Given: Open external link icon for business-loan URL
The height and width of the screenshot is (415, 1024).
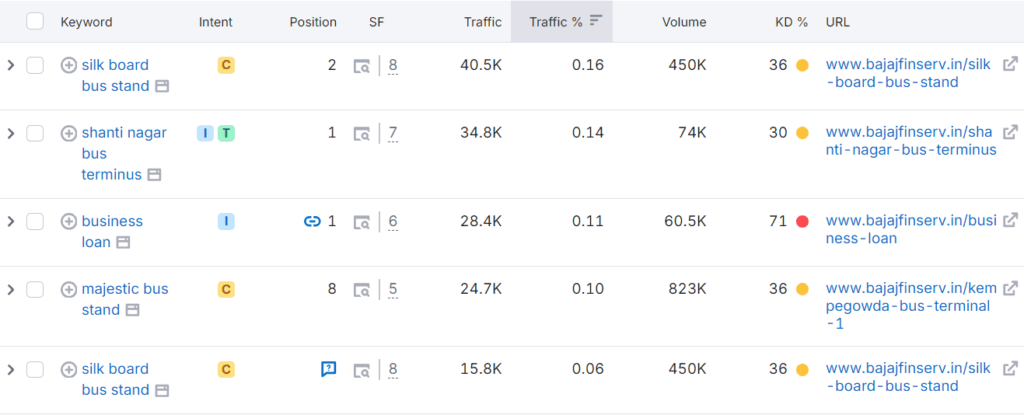Looking at the screenshot, I should click(x=1010, y=220).
